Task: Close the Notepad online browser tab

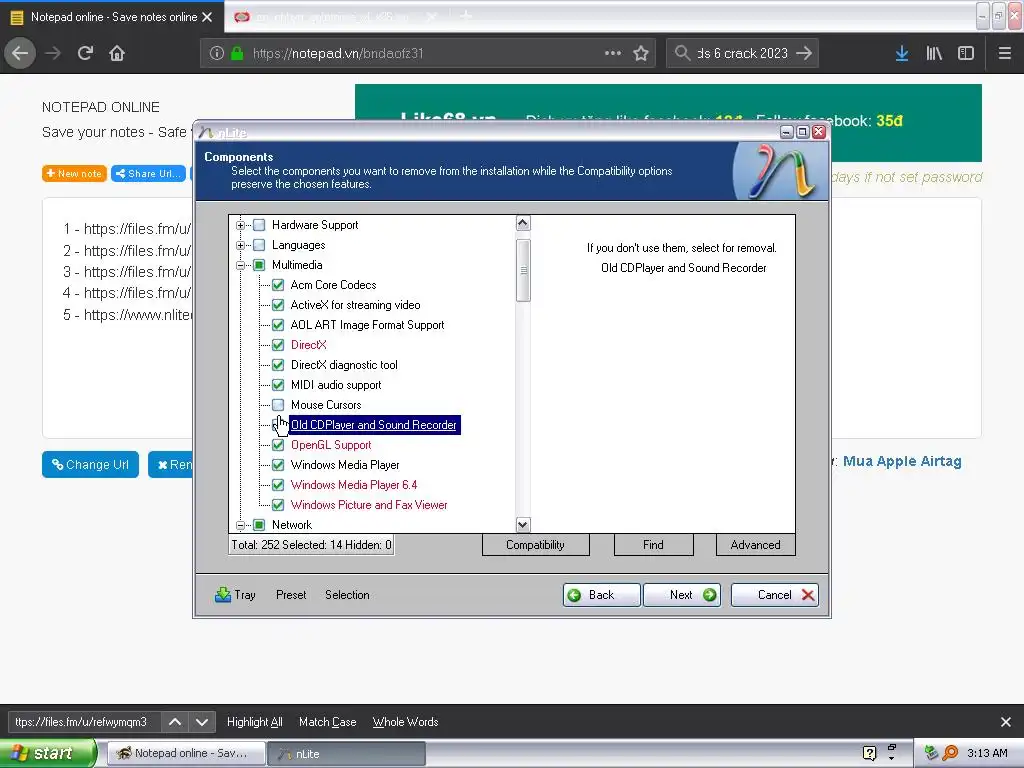Action: pos(207,17)
